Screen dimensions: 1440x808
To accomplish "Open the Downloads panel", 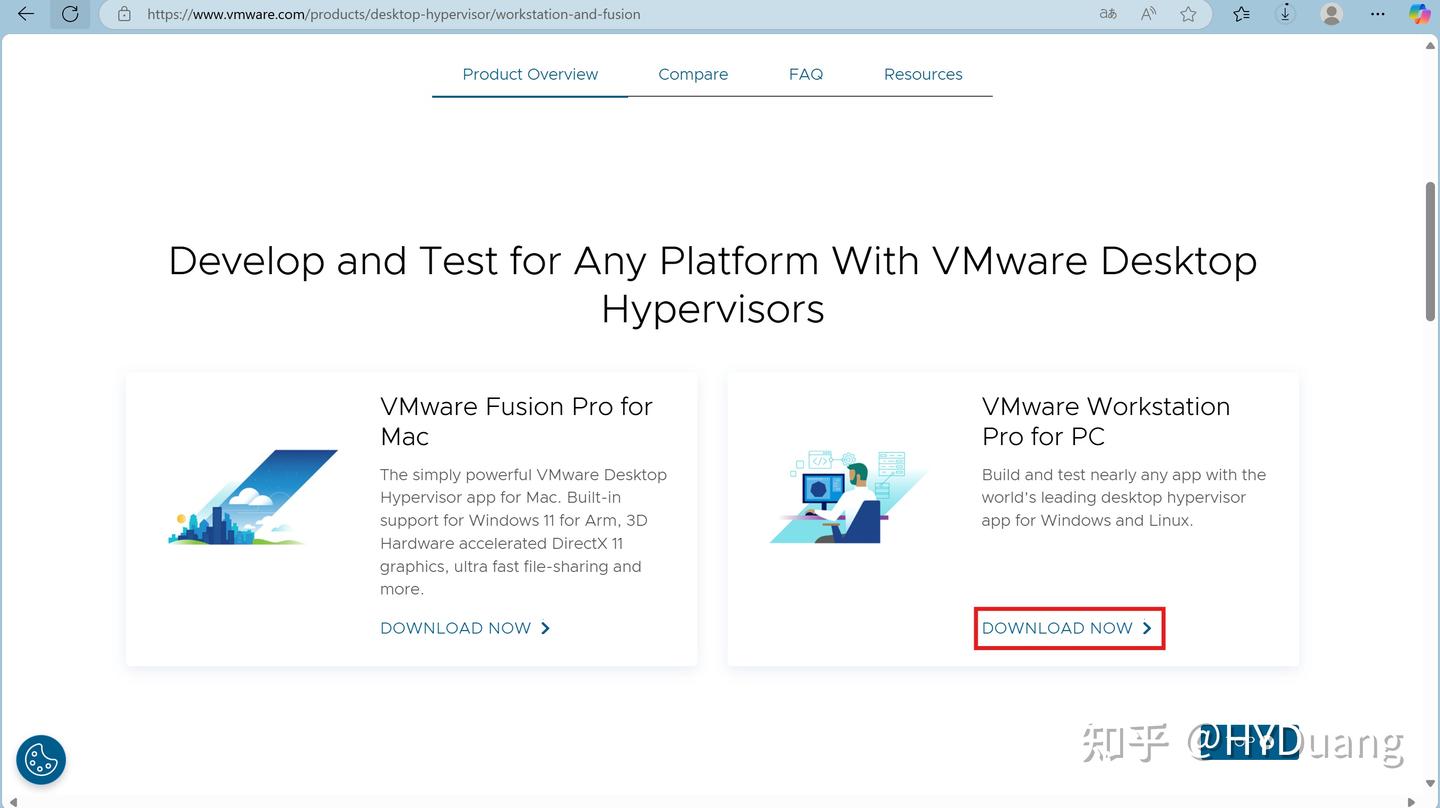I will (1286, 14).
